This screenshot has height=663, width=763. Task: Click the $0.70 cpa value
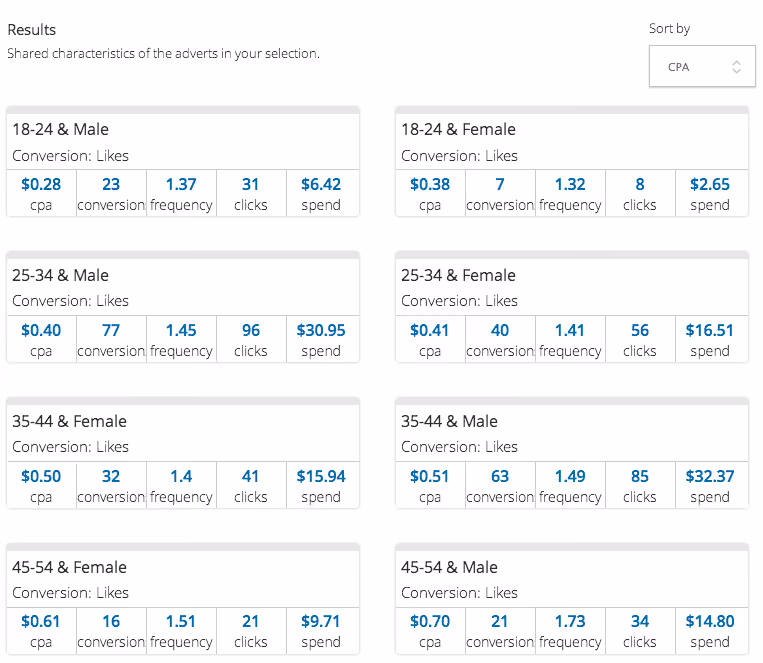pyautogui.click(x=430, y=621)
